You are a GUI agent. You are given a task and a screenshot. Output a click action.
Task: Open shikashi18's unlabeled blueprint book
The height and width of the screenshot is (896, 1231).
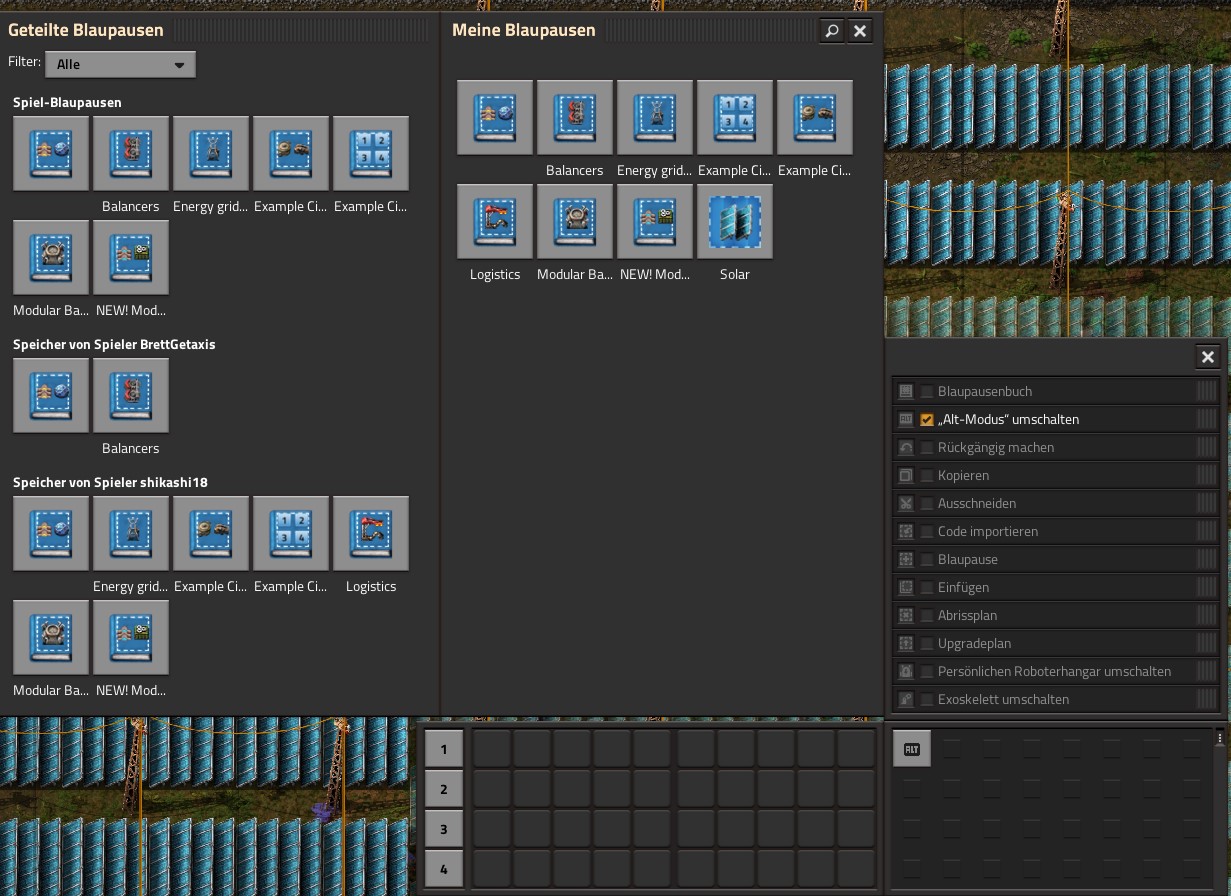(51, 533)
